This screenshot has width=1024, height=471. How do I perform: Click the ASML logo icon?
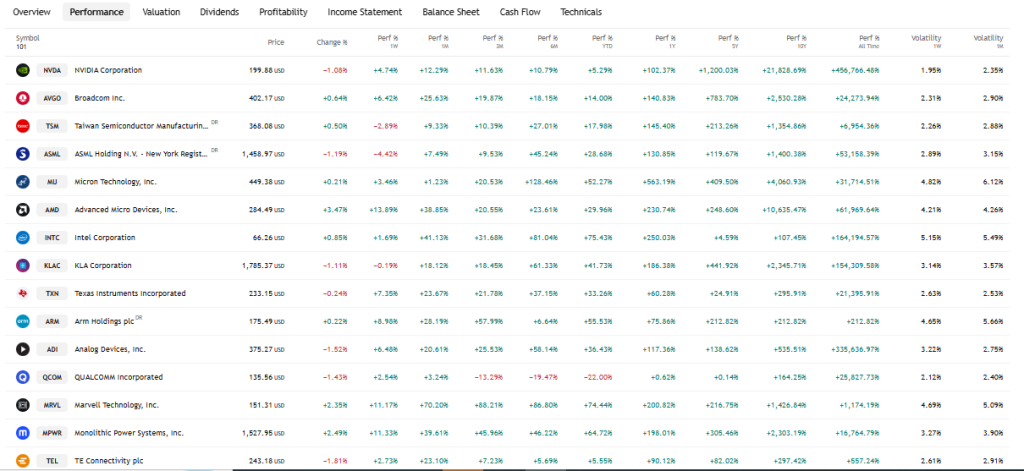tap(23, 154)
